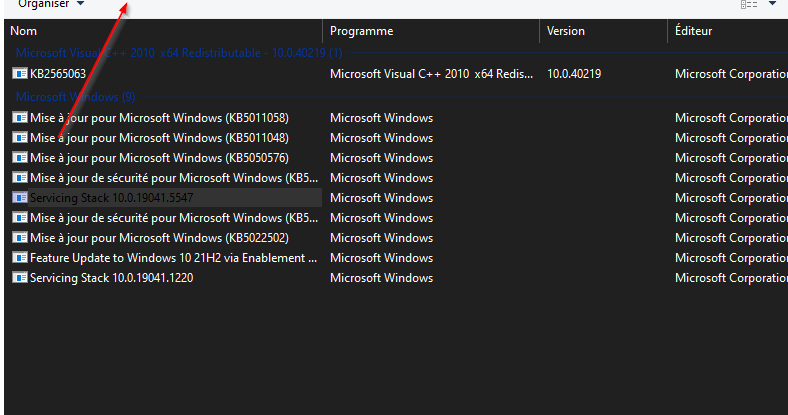Select the KB2565063 update entry
788x415 pixels.
tap(58, 74)
